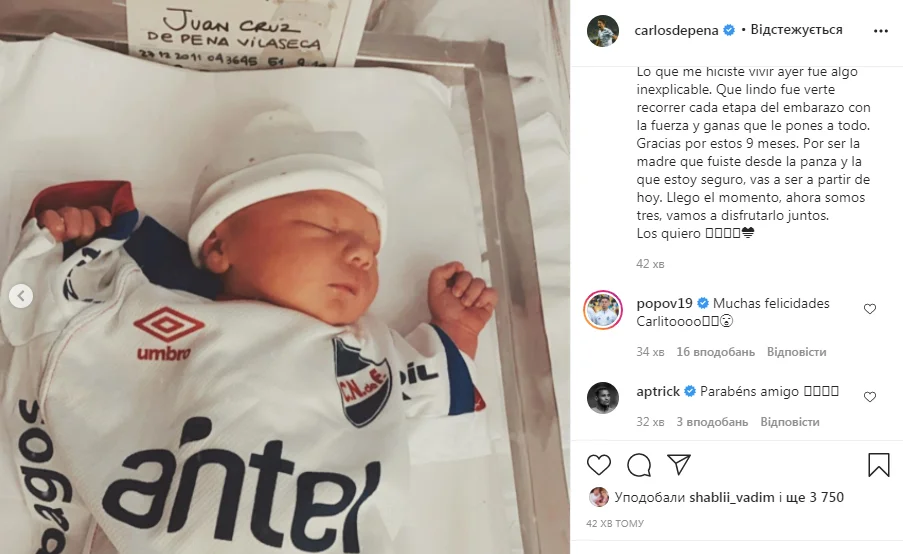Open carlosdepena profile avatar
Viewport: 903px width, 554px height.
pyautogui.click(x=602, y=31)
